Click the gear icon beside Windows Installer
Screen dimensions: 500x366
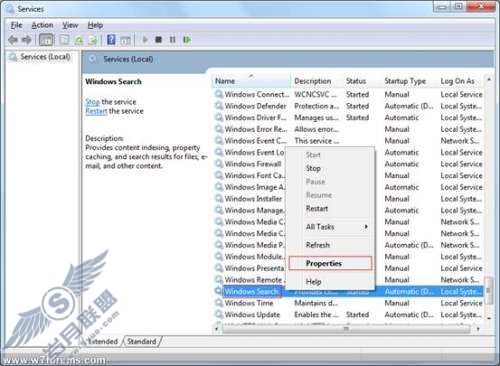pos(219,198)
